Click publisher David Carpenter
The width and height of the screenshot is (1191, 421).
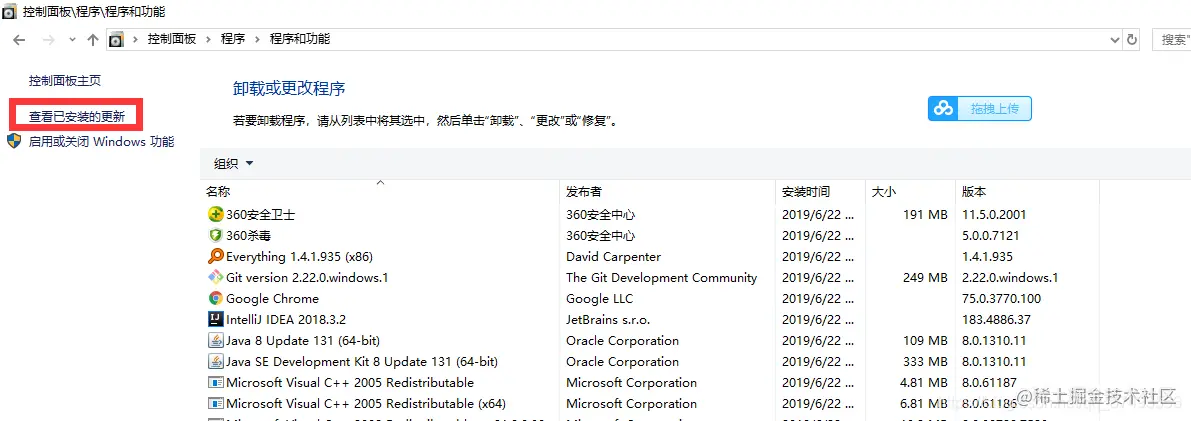click(x=614, y=257)
